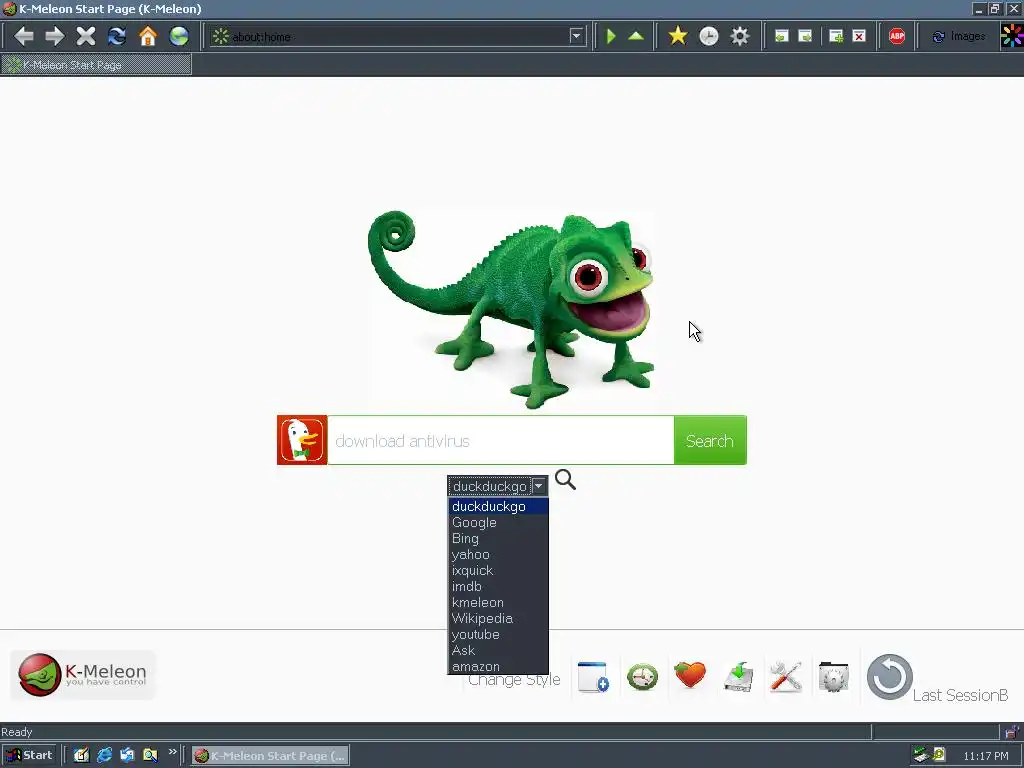Click the ABP Adblock Plus icon

coord(897,36)
